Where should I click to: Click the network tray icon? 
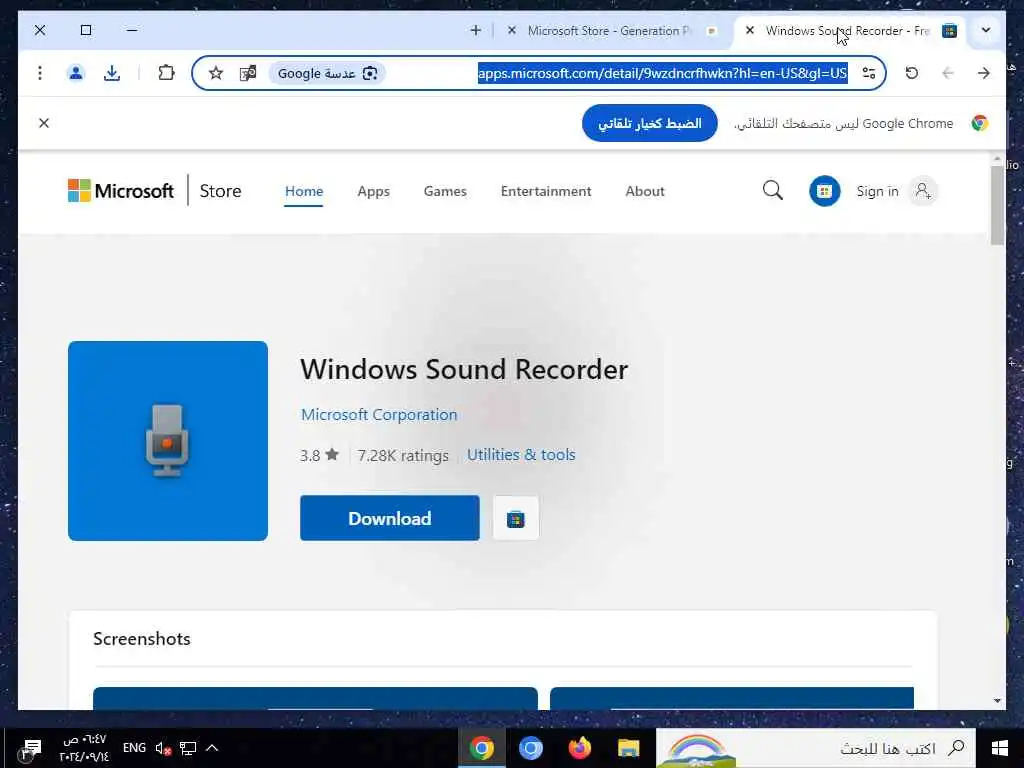[188, 748]
